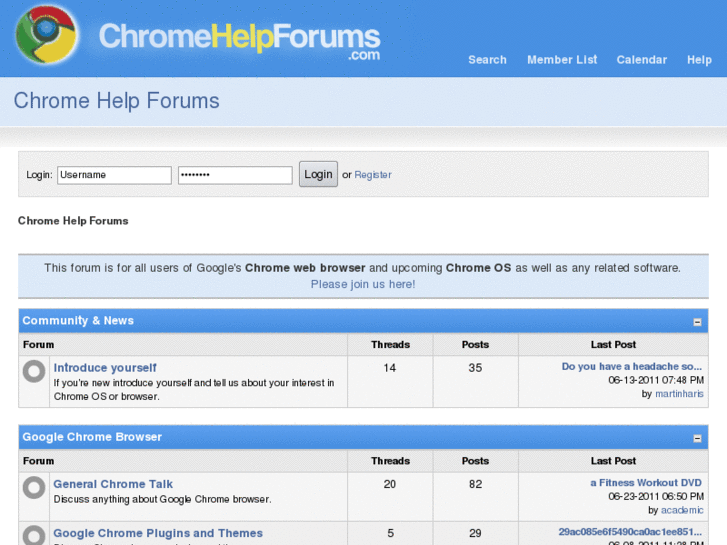Open Calendar in the top navigation
This screenshot has width=727, height=545.
(642, 60)
